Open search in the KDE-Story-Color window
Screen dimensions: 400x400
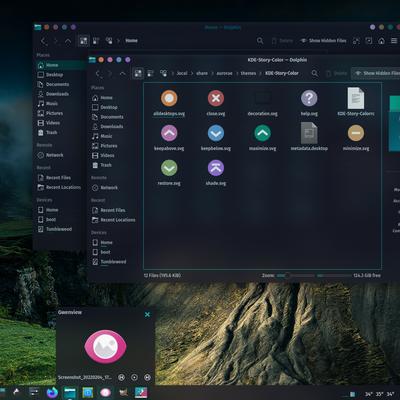(314, 73)
